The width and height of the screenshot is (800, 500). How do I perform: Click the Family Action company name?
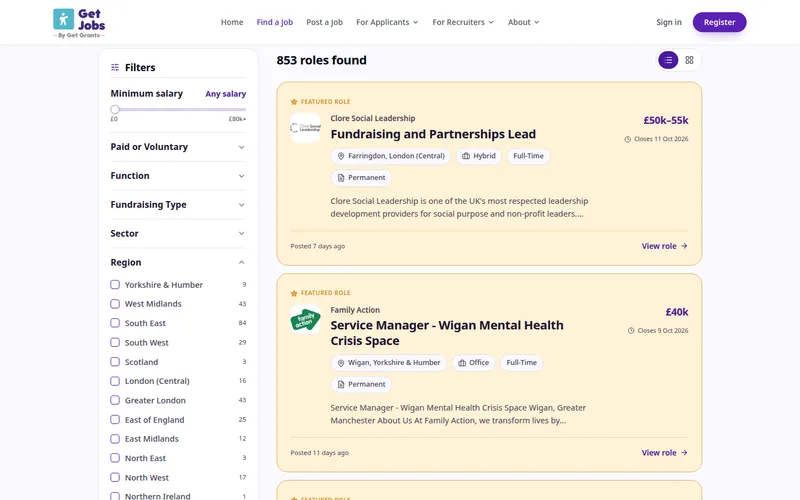[355, 310]
